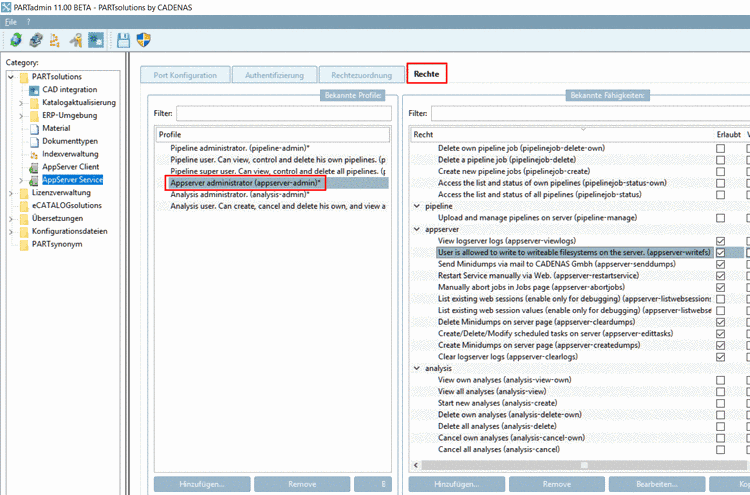
Task: Click the Indexverwaltung node icon
Action: (x=34, y=154)
